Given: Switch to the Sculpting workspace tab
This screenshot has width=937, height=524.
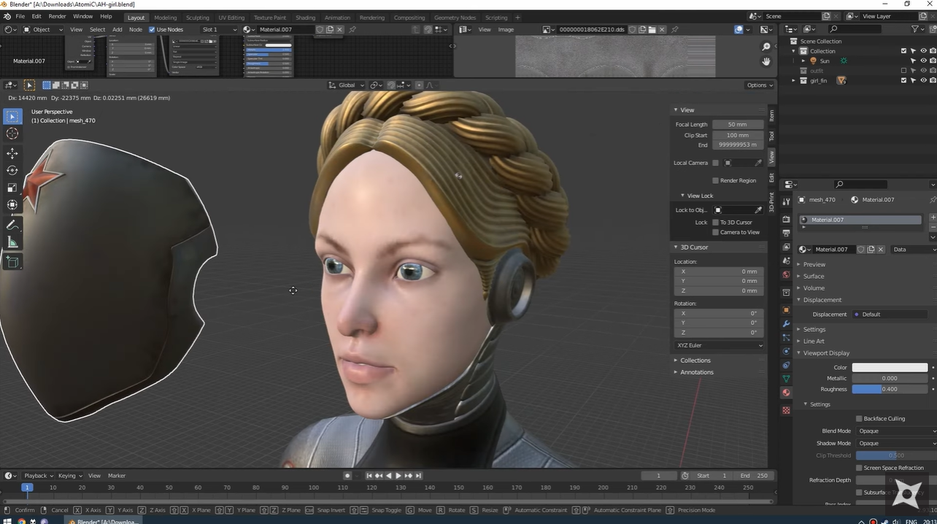Looking at the screenshot, I should click(x=197, y=17).
